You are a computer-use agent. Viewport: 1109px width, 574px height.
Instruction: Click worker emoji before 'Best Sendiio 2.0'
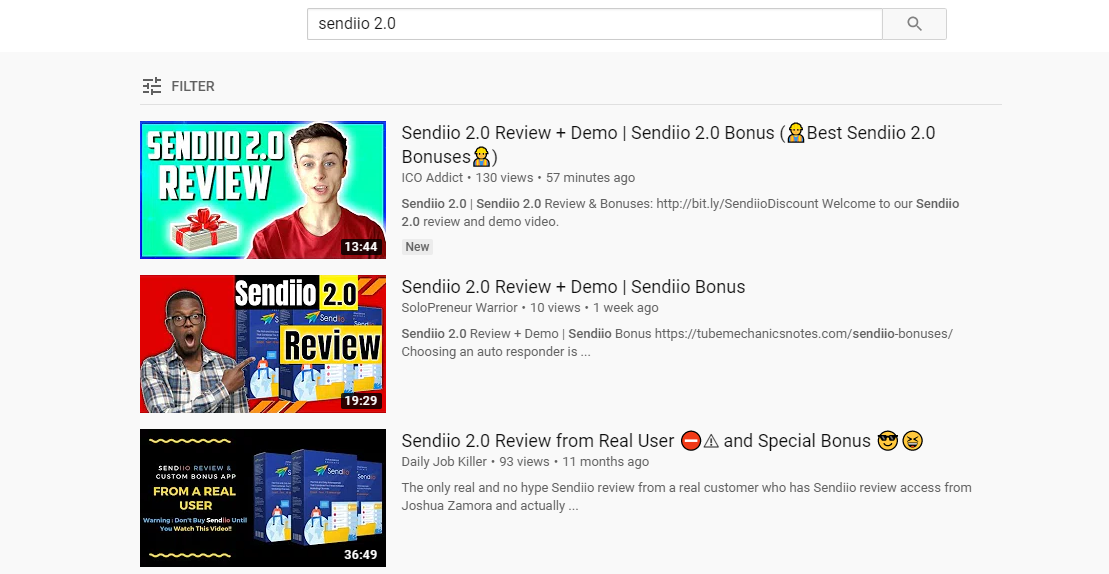point(796,133)
